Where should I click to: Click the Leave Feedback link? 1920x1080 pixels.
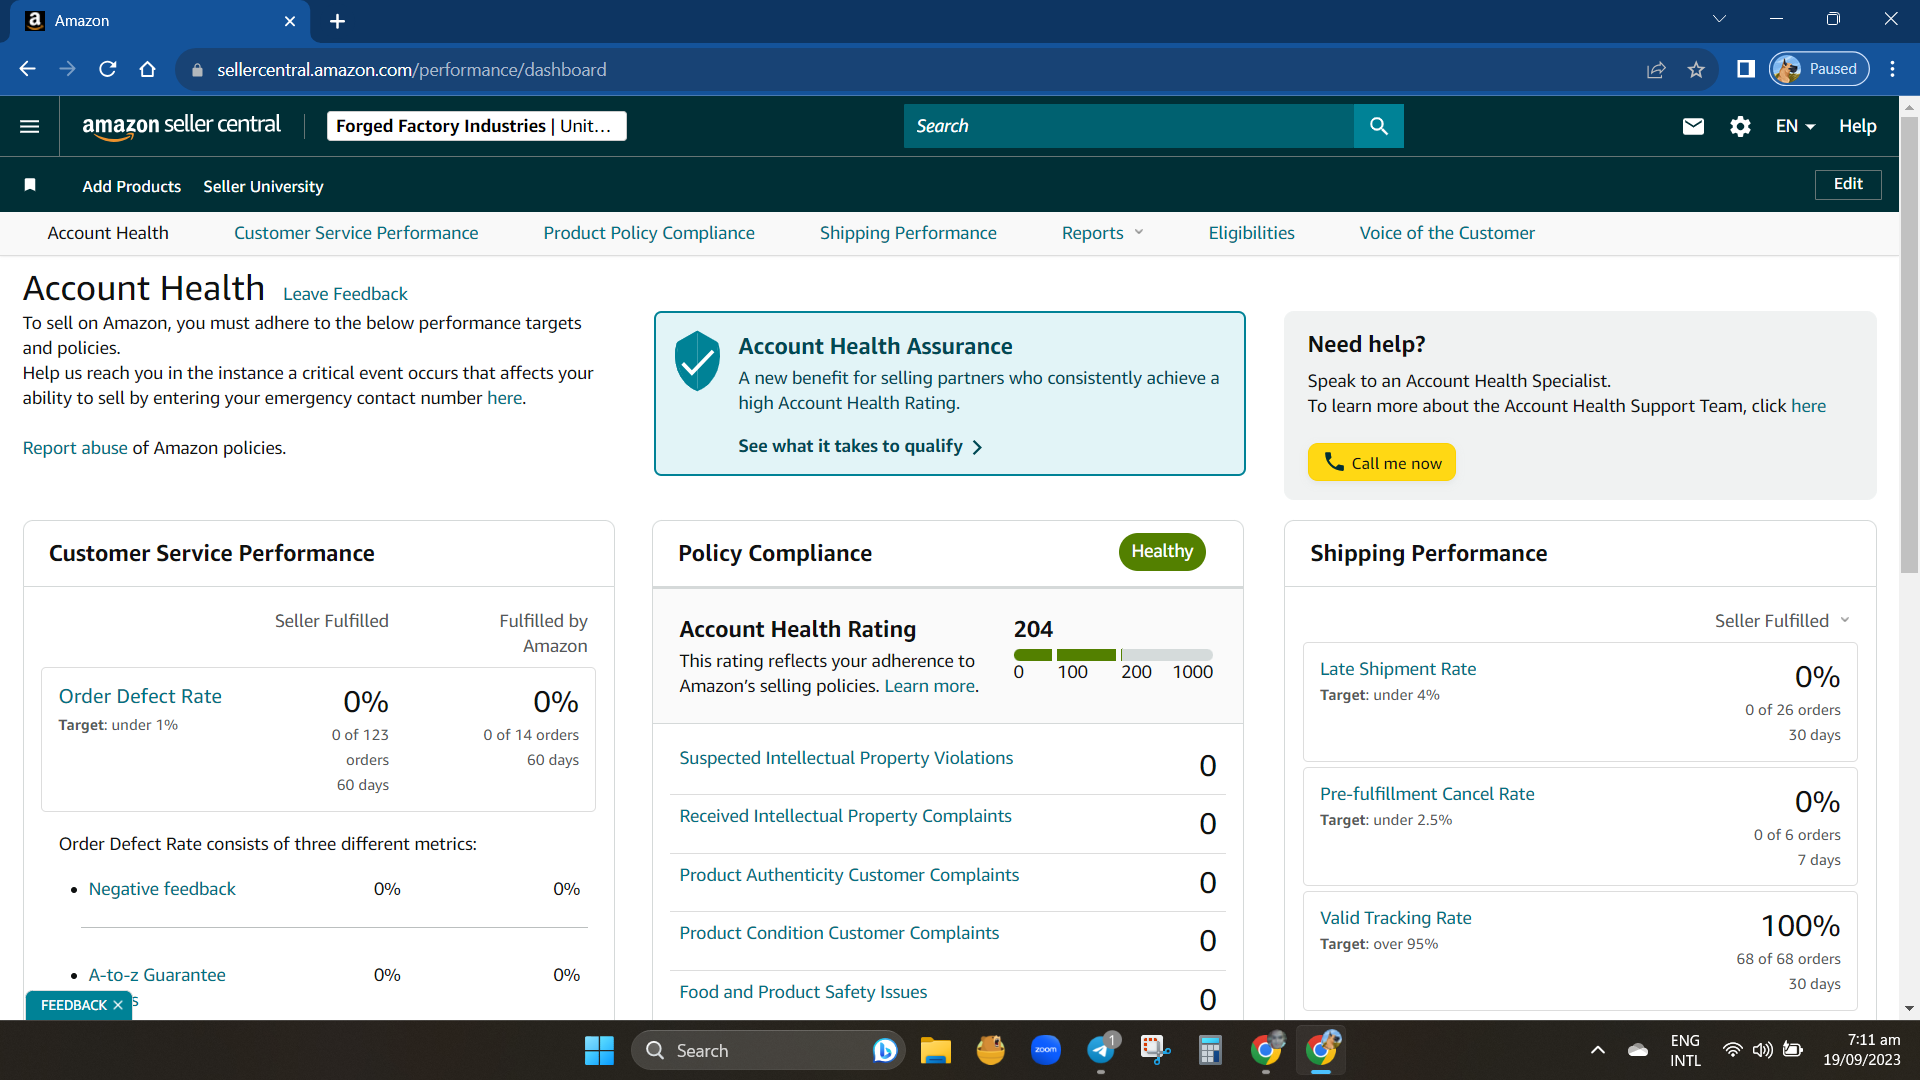point(345,294)
